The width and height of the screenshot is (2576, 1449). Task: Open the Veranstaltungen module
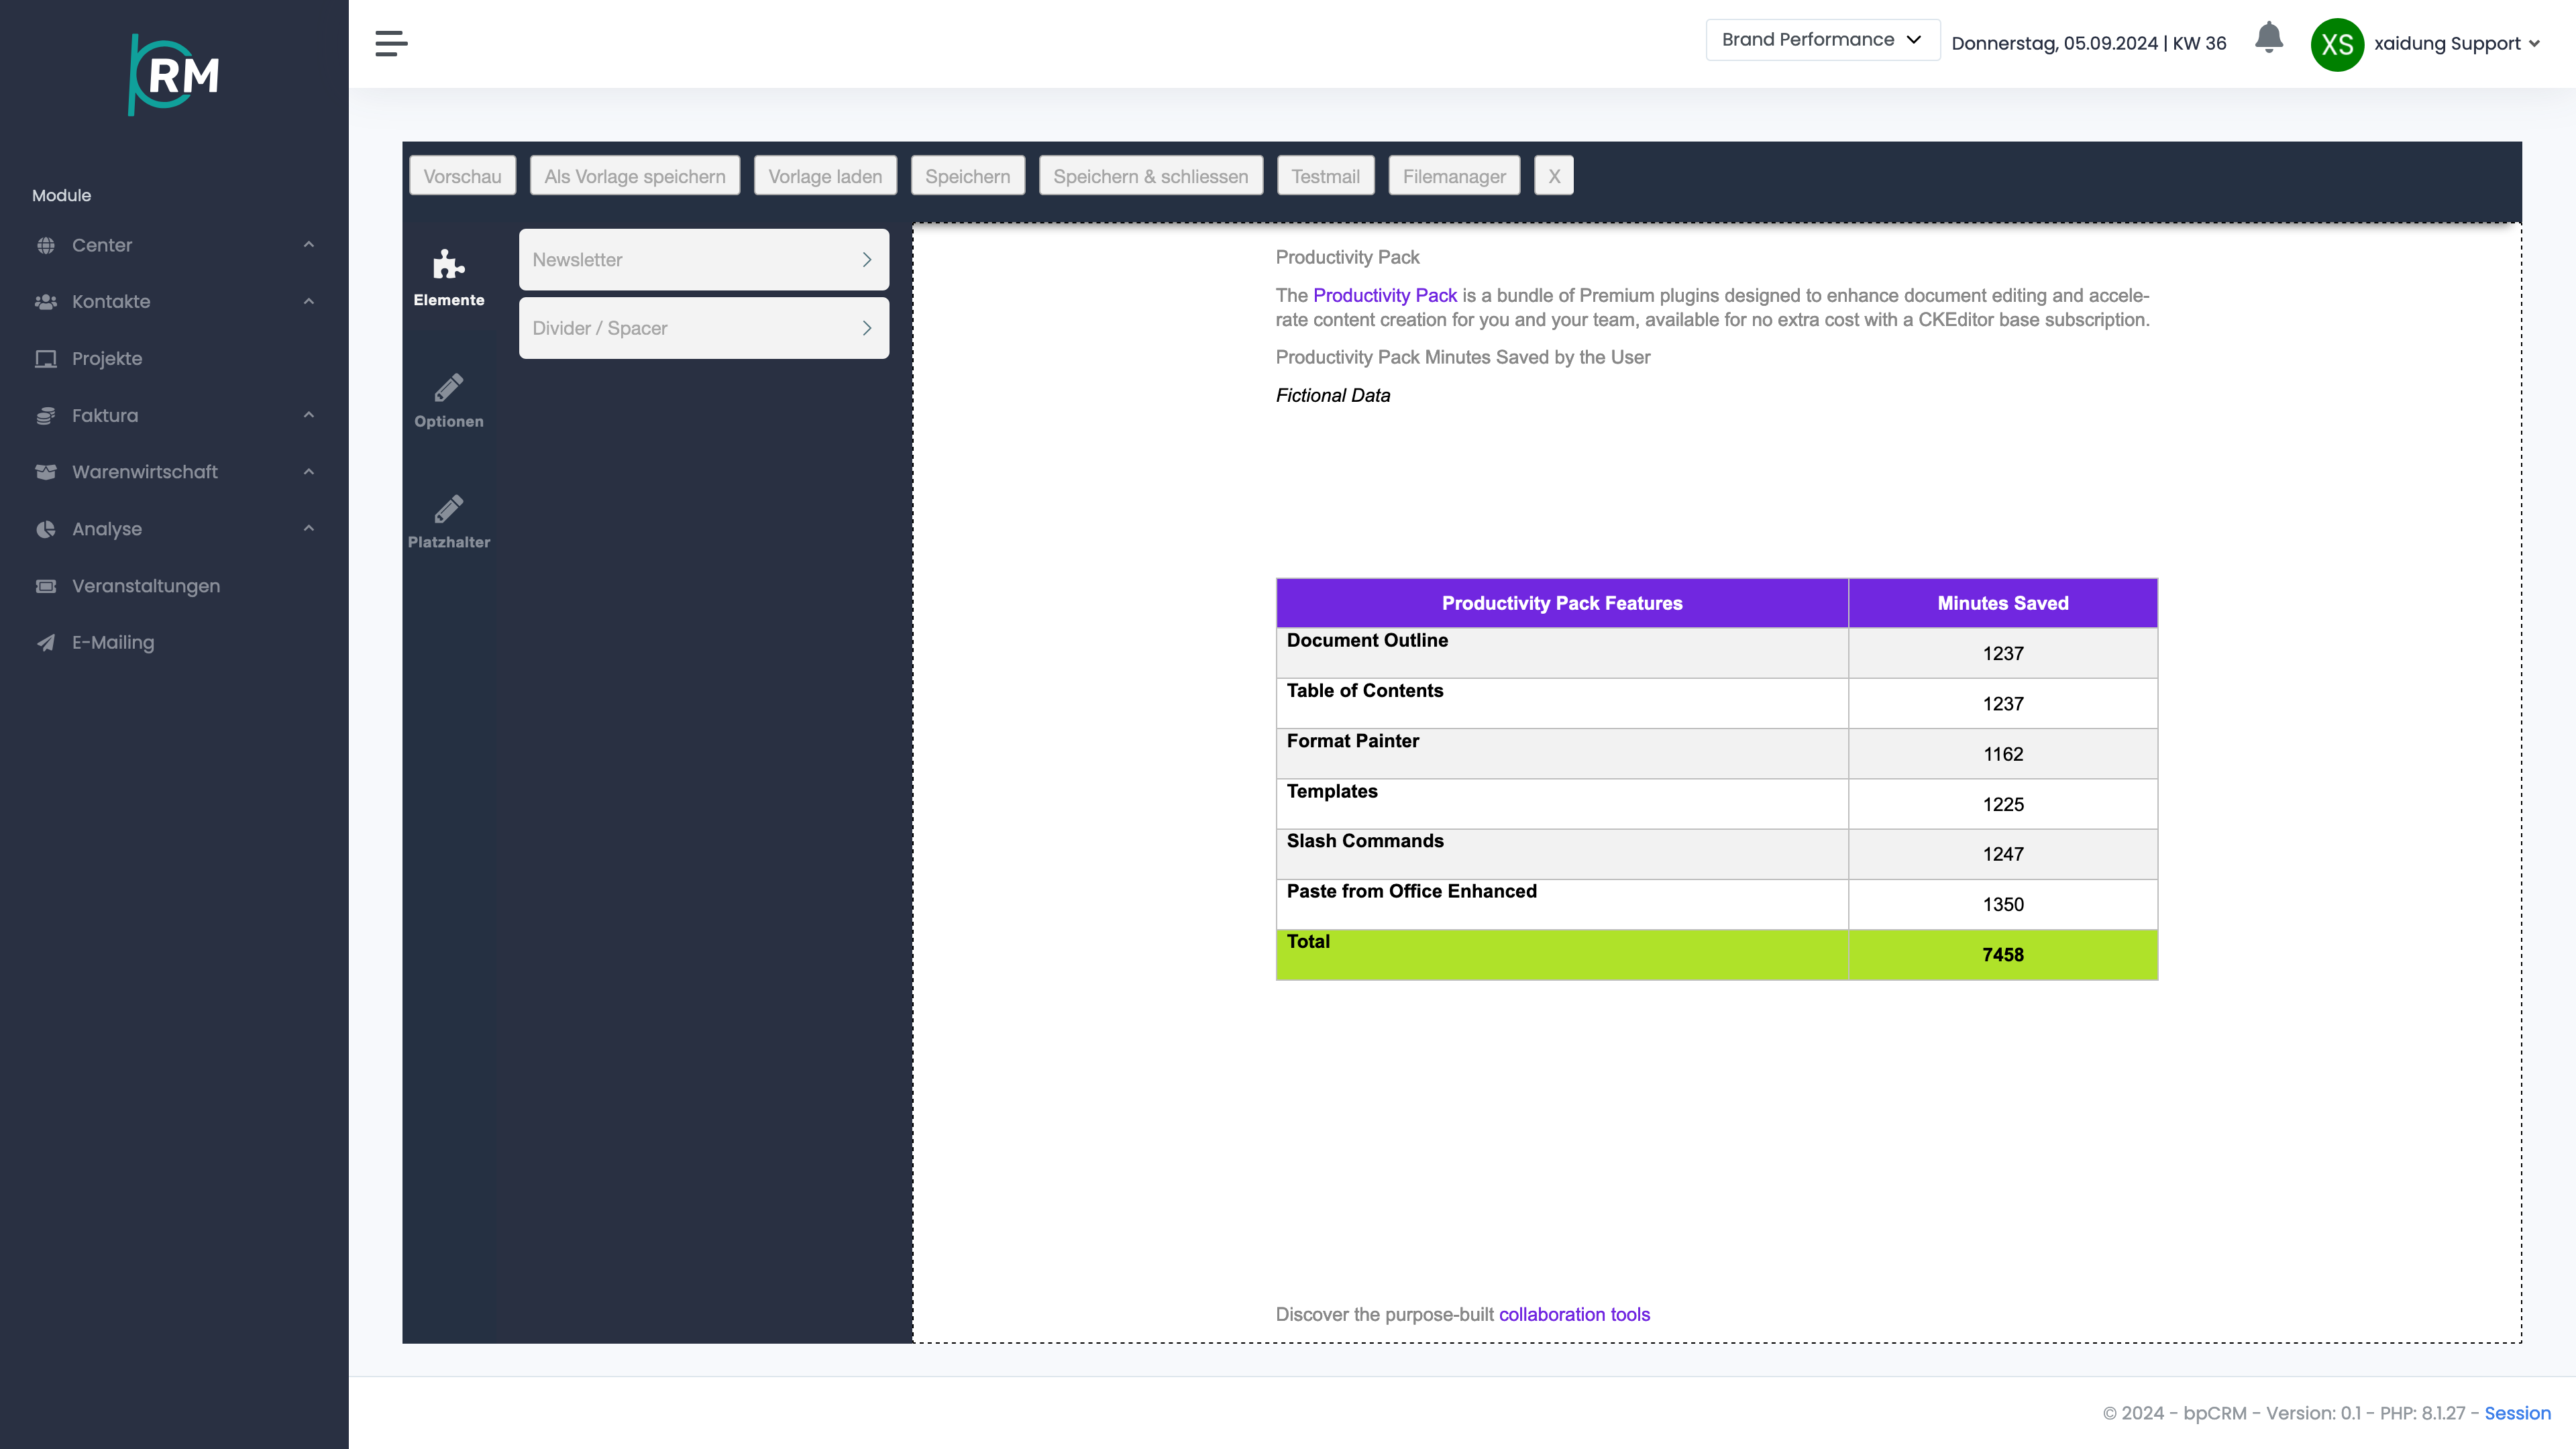coord(146,586)
